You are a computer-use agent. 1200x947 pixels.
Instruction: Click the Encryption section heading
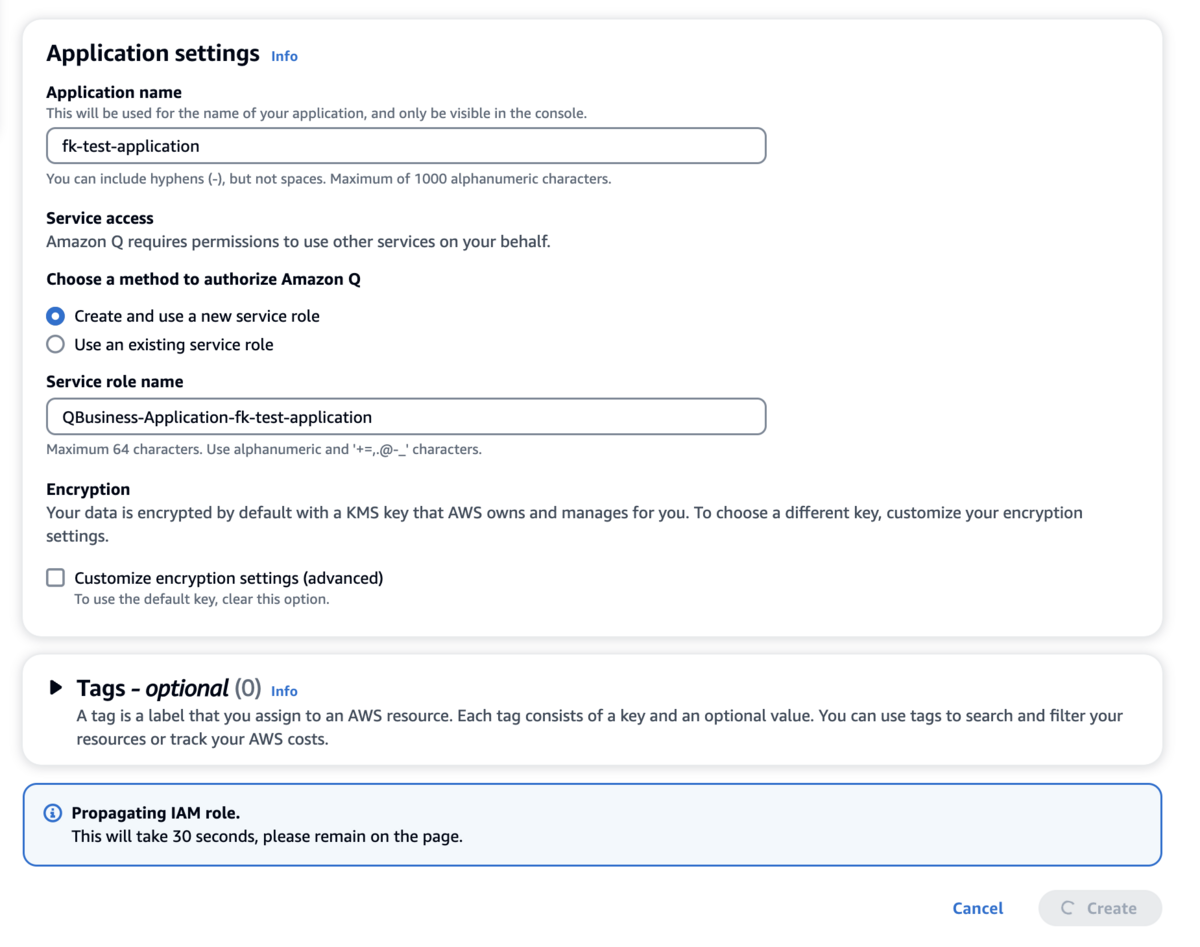click(x=88, y=489)
